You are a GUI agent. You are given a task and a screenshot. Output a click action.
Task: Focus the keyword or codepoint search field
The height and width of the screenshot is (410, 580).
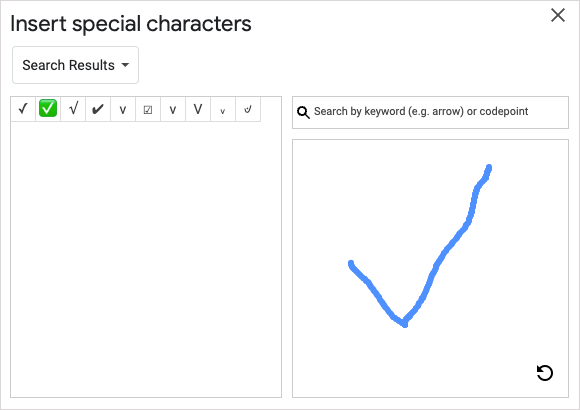(430, 112)
